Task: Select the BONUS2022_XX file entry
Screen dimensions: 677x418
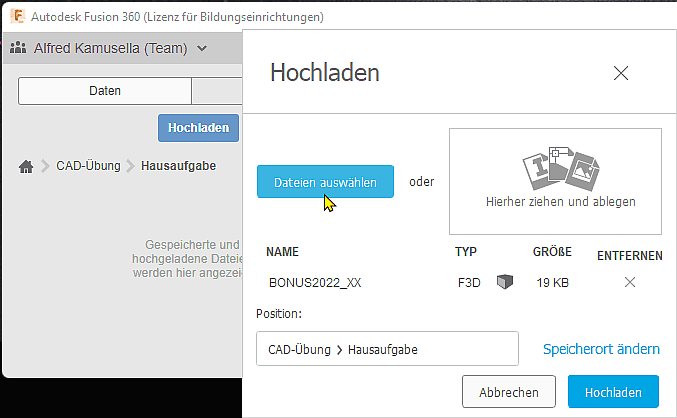Action: coord(315,283)
